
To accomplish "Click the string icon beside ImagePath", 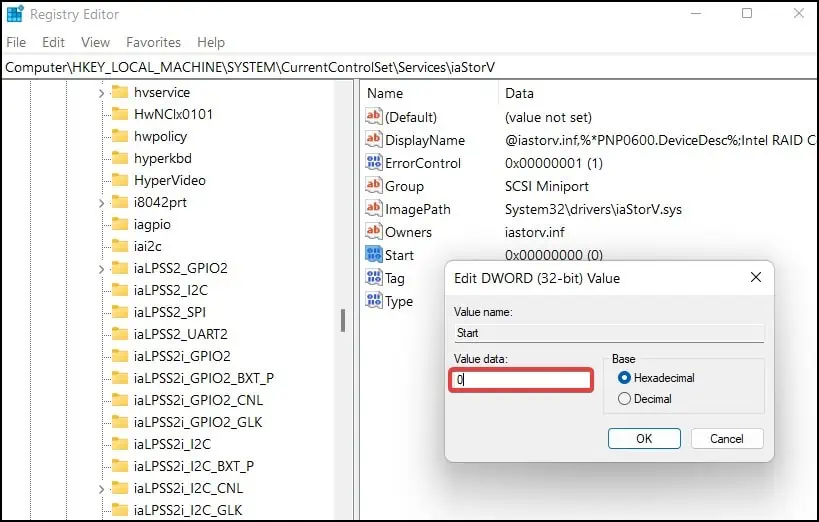I will click(x=373, y=208).
